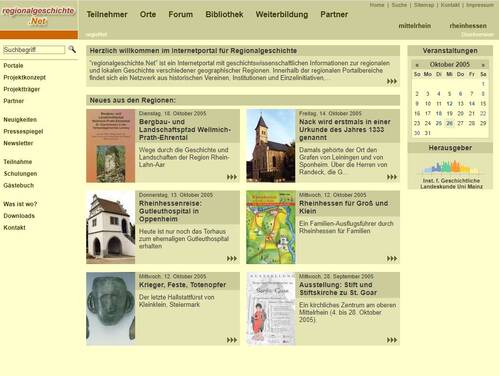This screenshot has width=499, height=376.
Task: Click the magnifying glass search icon
Action: (x=72, y=49)
